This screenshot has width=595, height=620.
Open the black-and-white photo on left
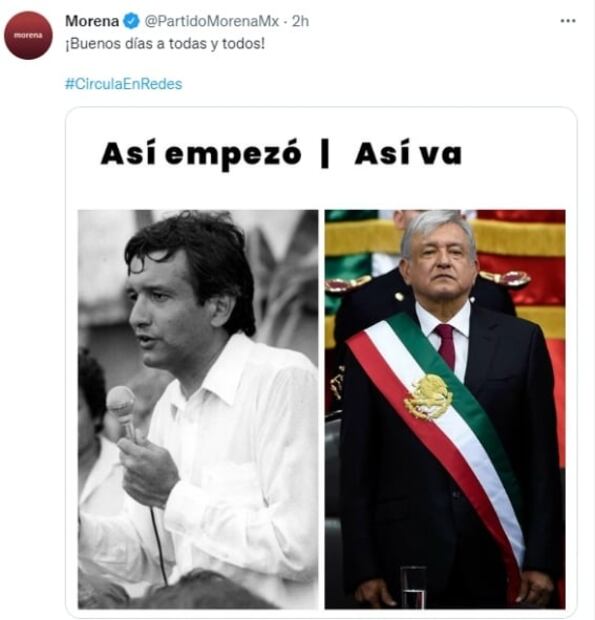(x=198, y=409)
